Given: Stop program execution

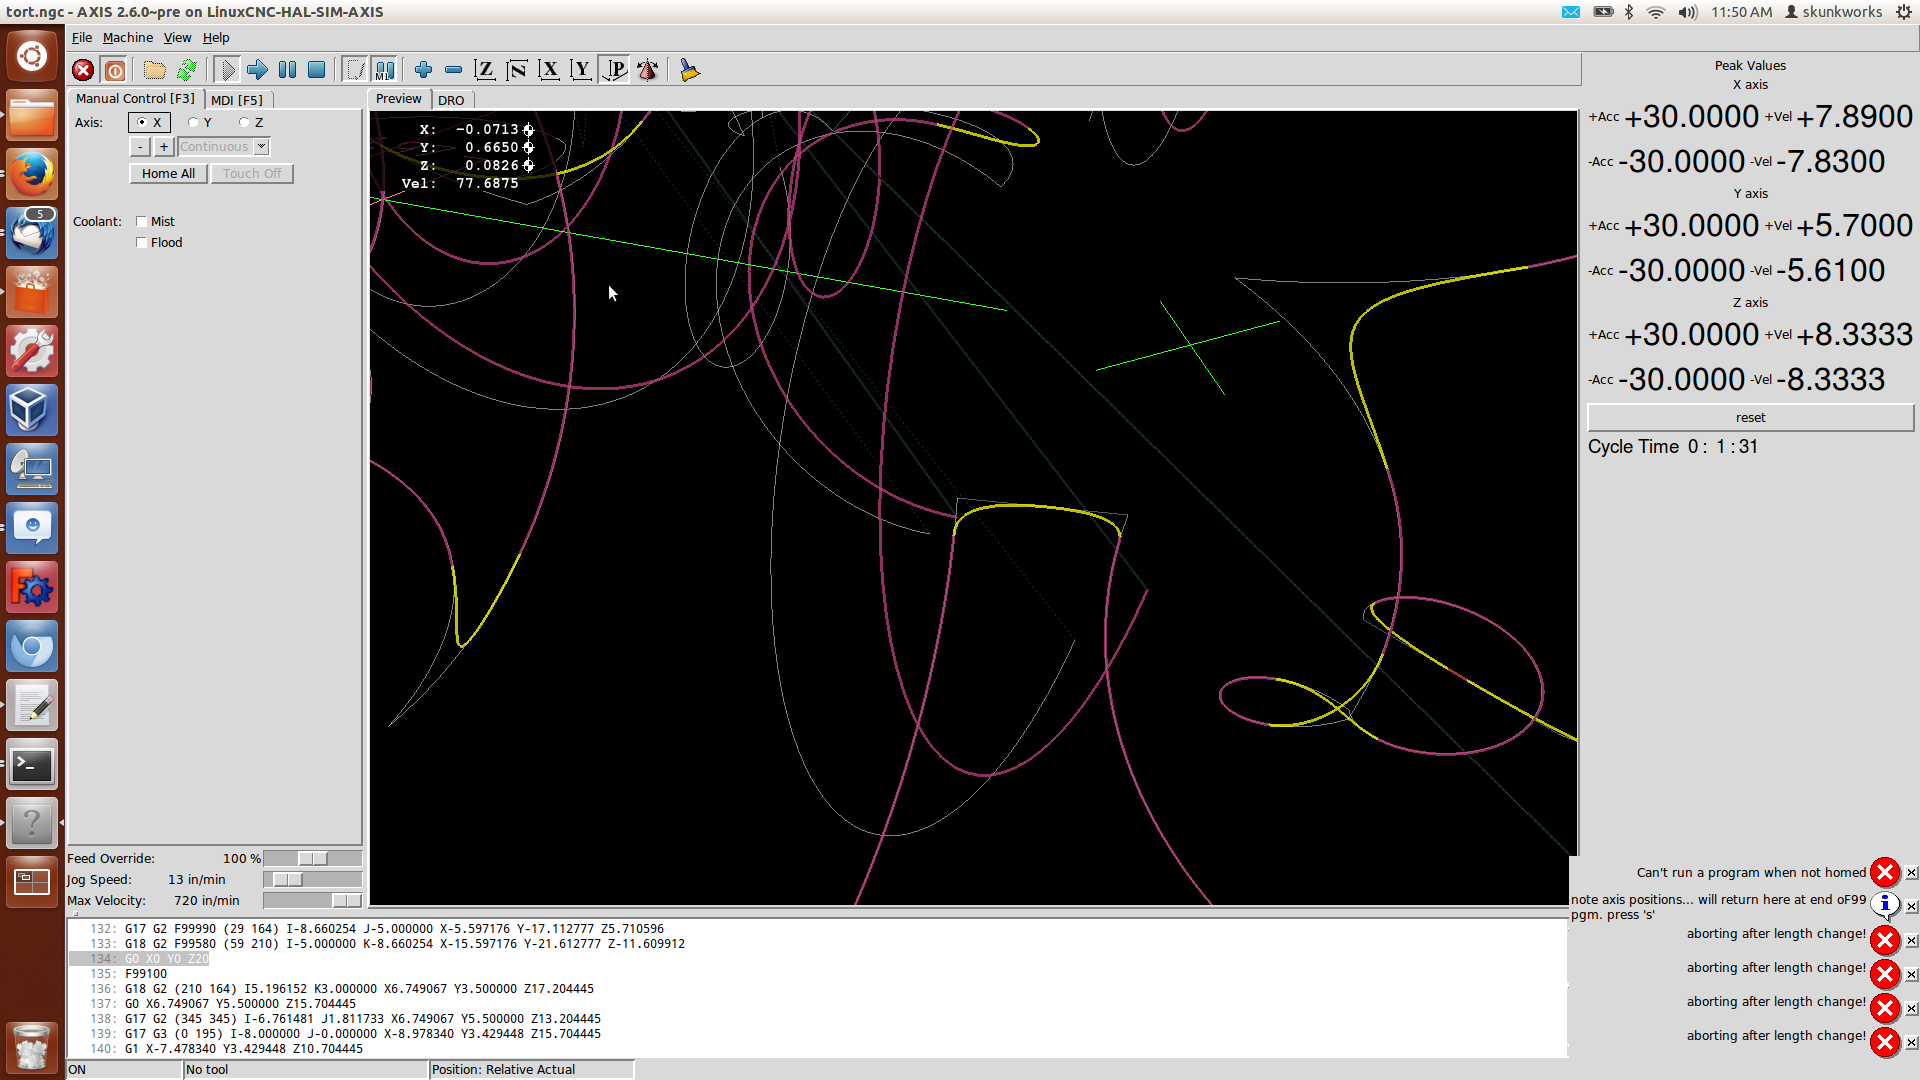Looking at the screenshot, I should pyautogui.click(x=316, y=70).
